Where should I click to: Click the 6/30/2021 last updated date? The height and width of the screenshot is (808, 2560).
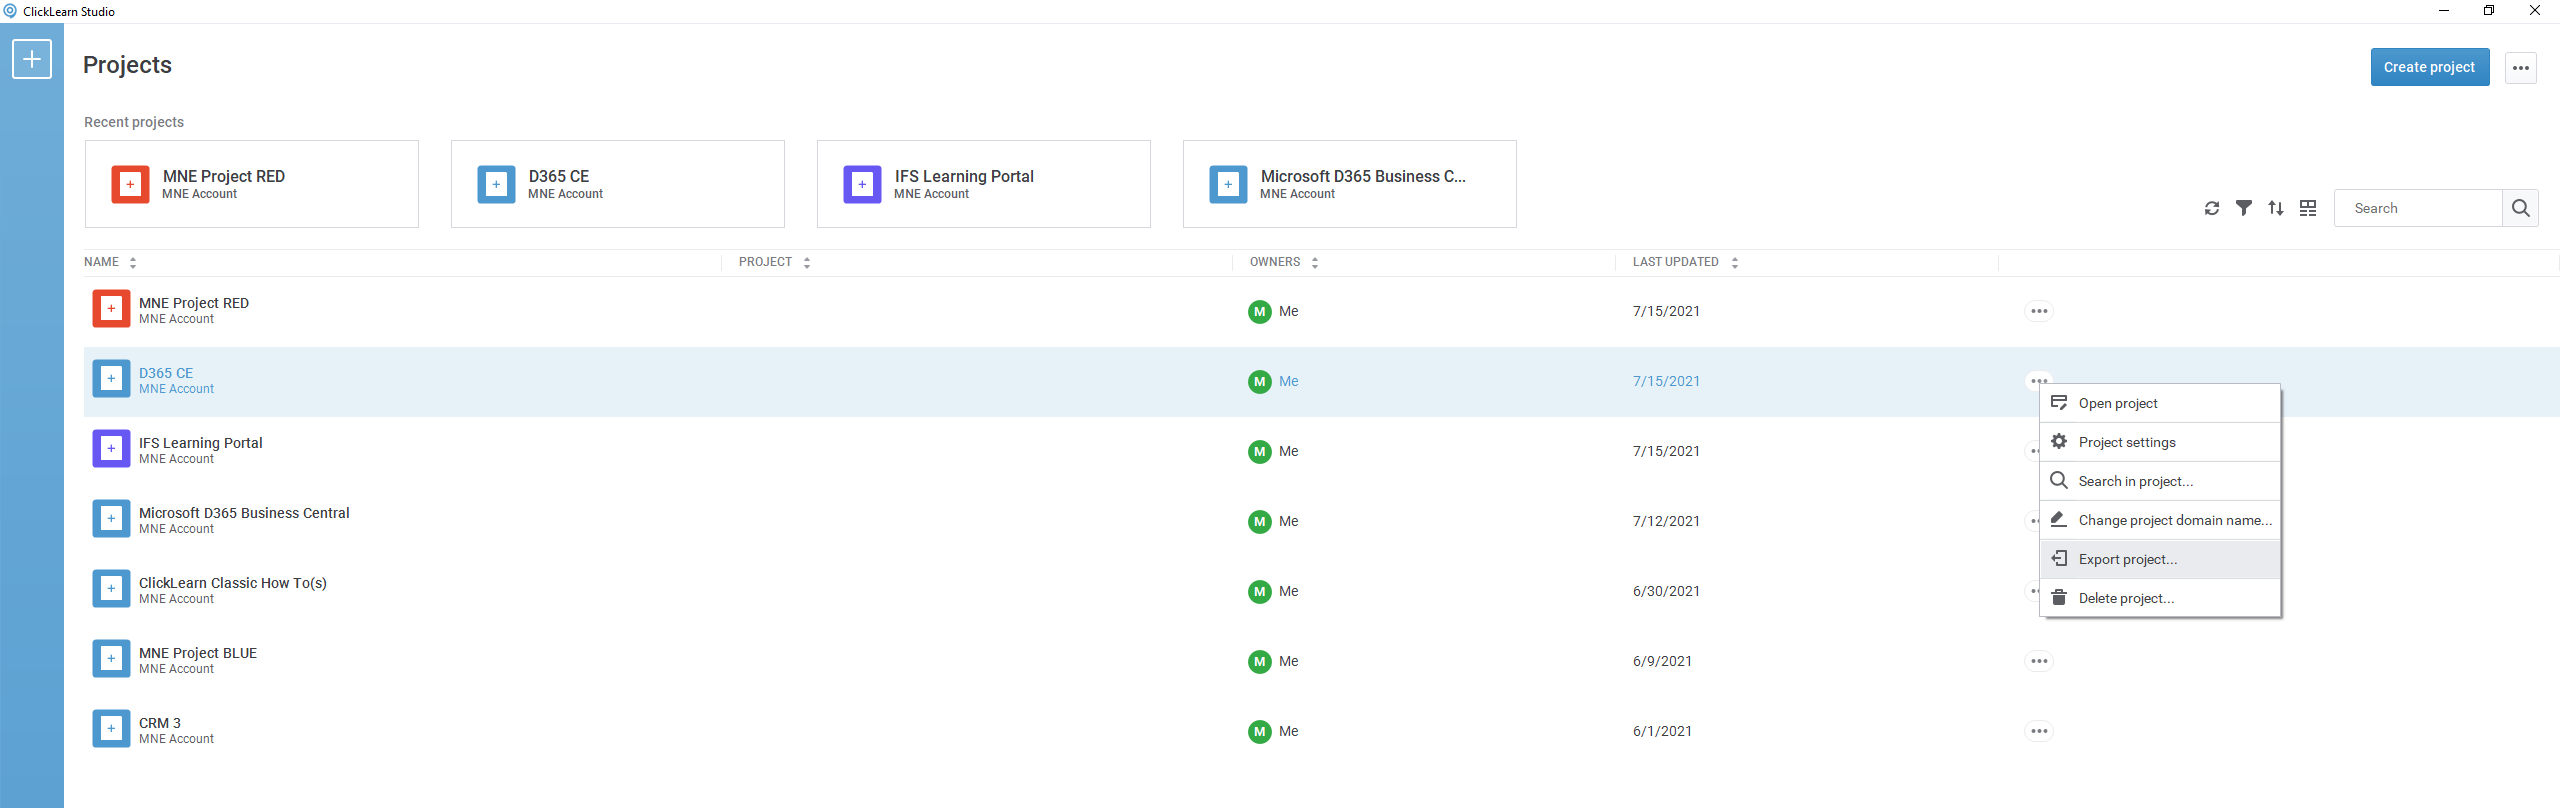pyautogui.click(x=1666, y=591)
